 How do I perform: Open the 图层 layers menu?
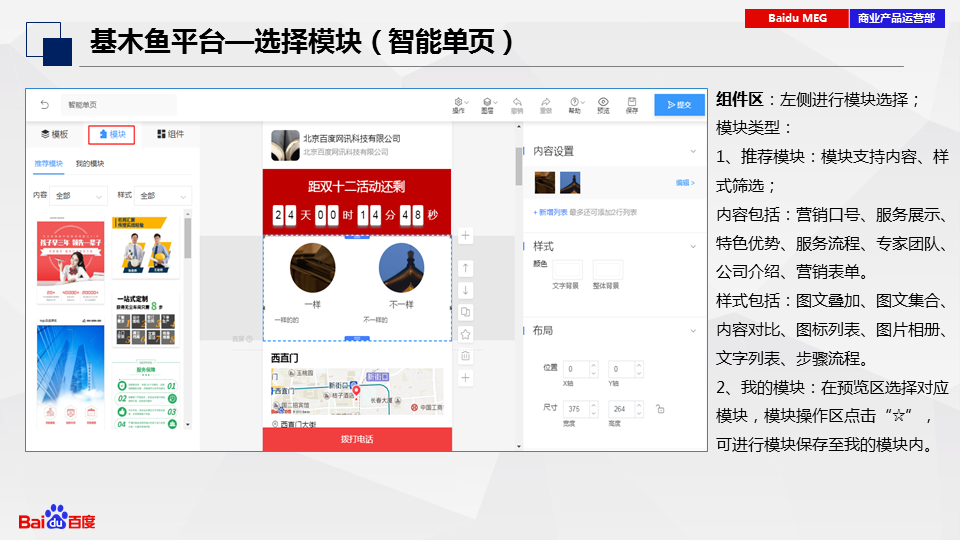[x=488, y=105]
